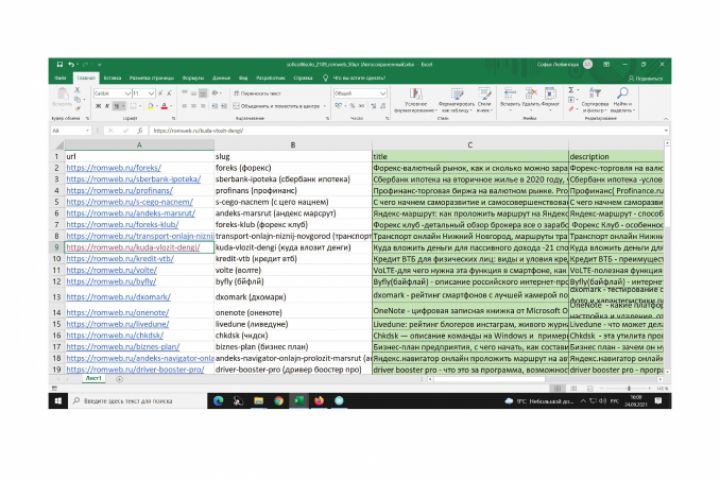Switch to Page Layout view in status bar
Image resolution: width=720 pixels, height=480 pixels.
coord(574,389)
